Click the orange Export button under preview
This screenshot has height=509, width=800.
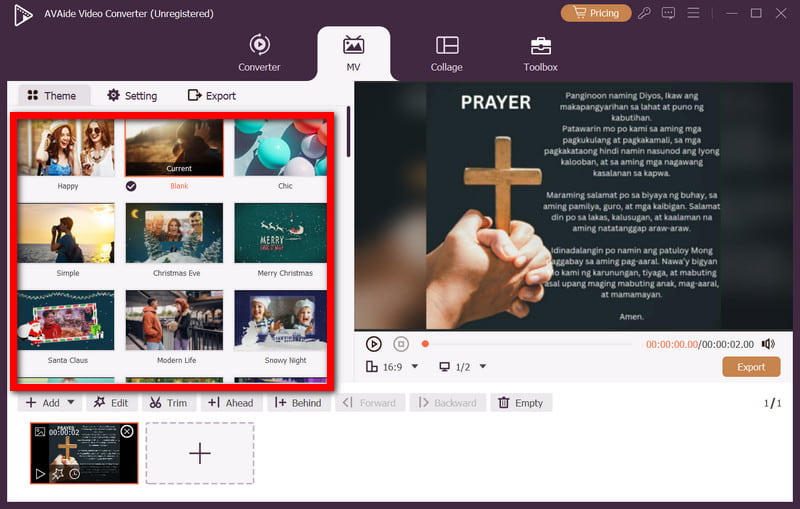tap(751, 367)
